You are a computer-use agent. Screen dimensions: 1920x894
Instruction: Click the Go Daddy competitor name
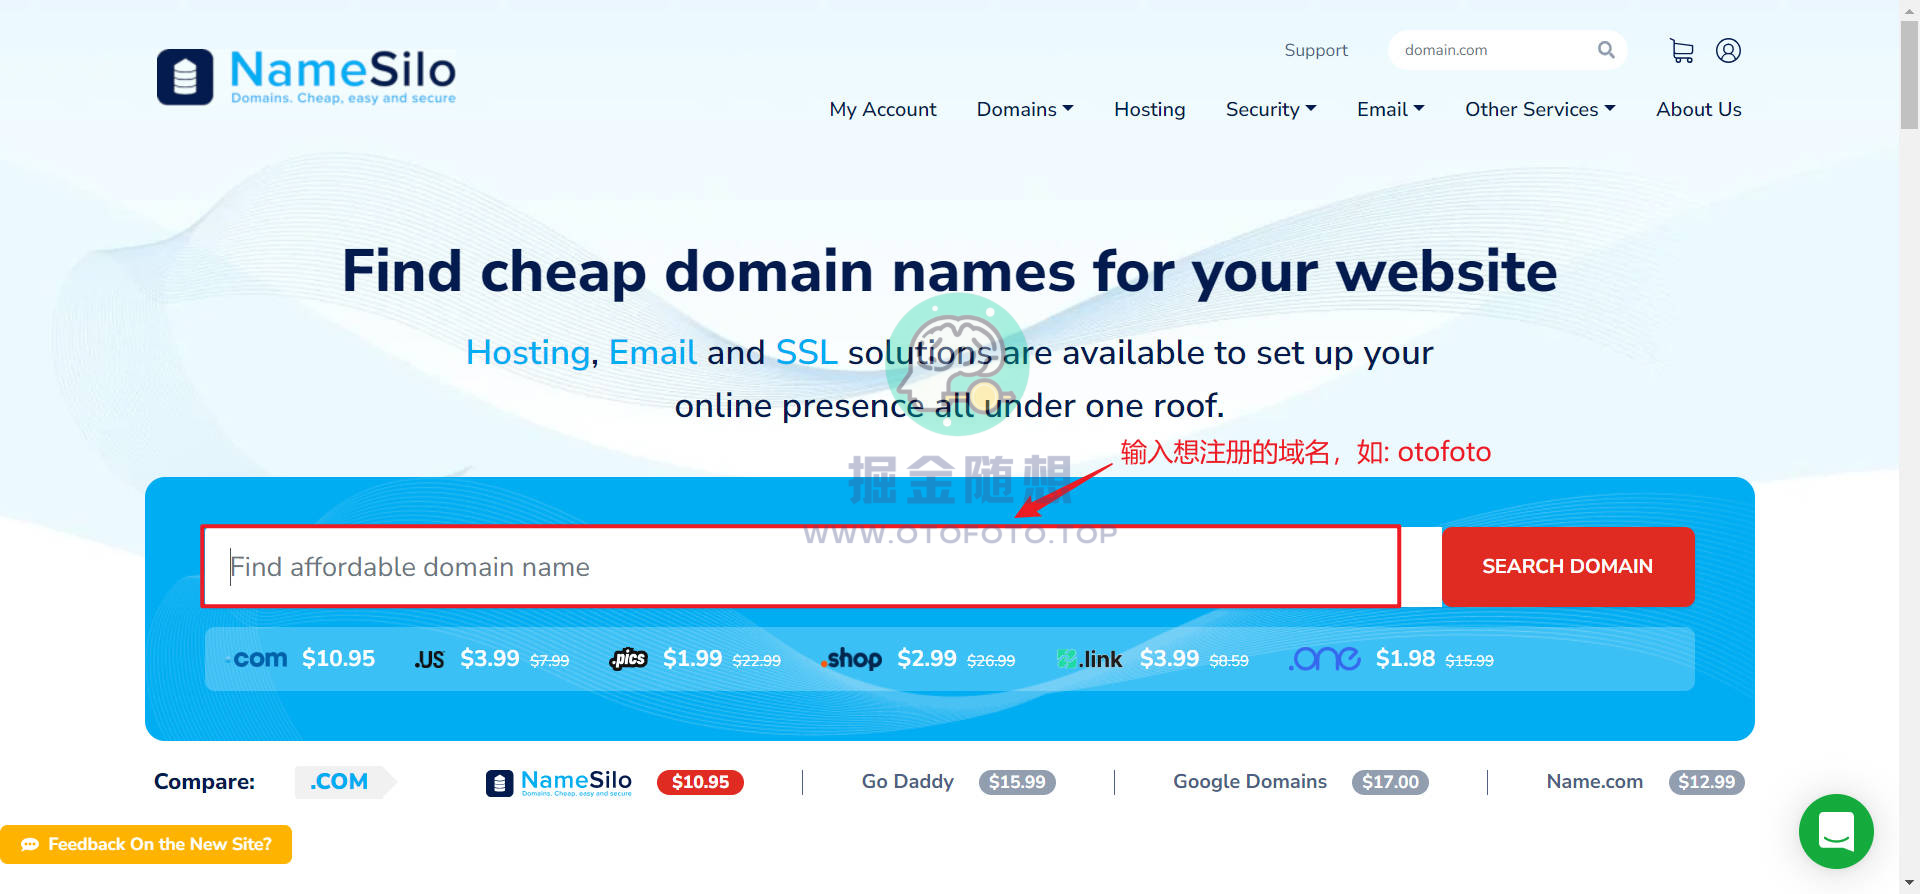(x=908, y=782)
